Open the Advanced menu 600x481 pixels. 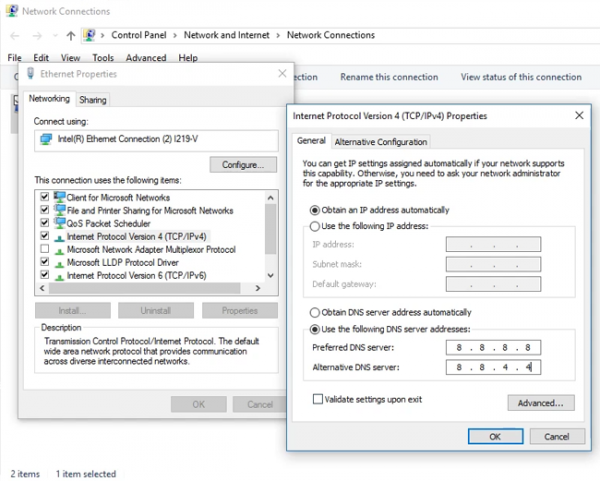146,58
